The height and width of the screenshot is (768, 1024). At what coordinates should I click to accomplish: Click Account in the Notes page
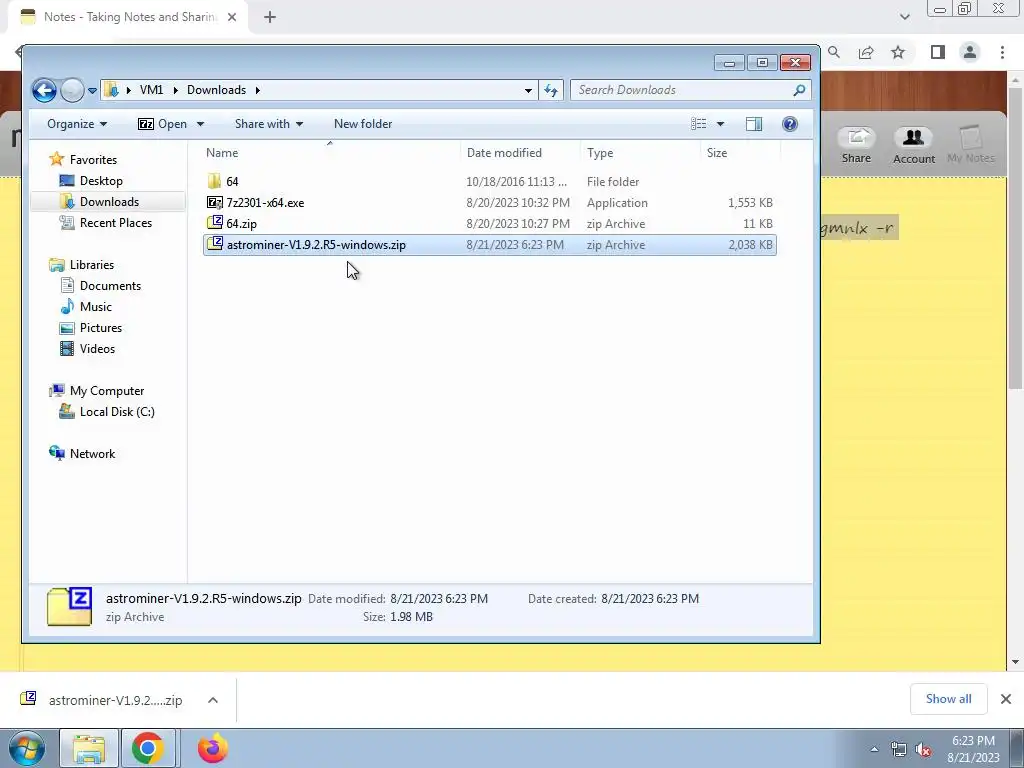[x=914, y=145]
